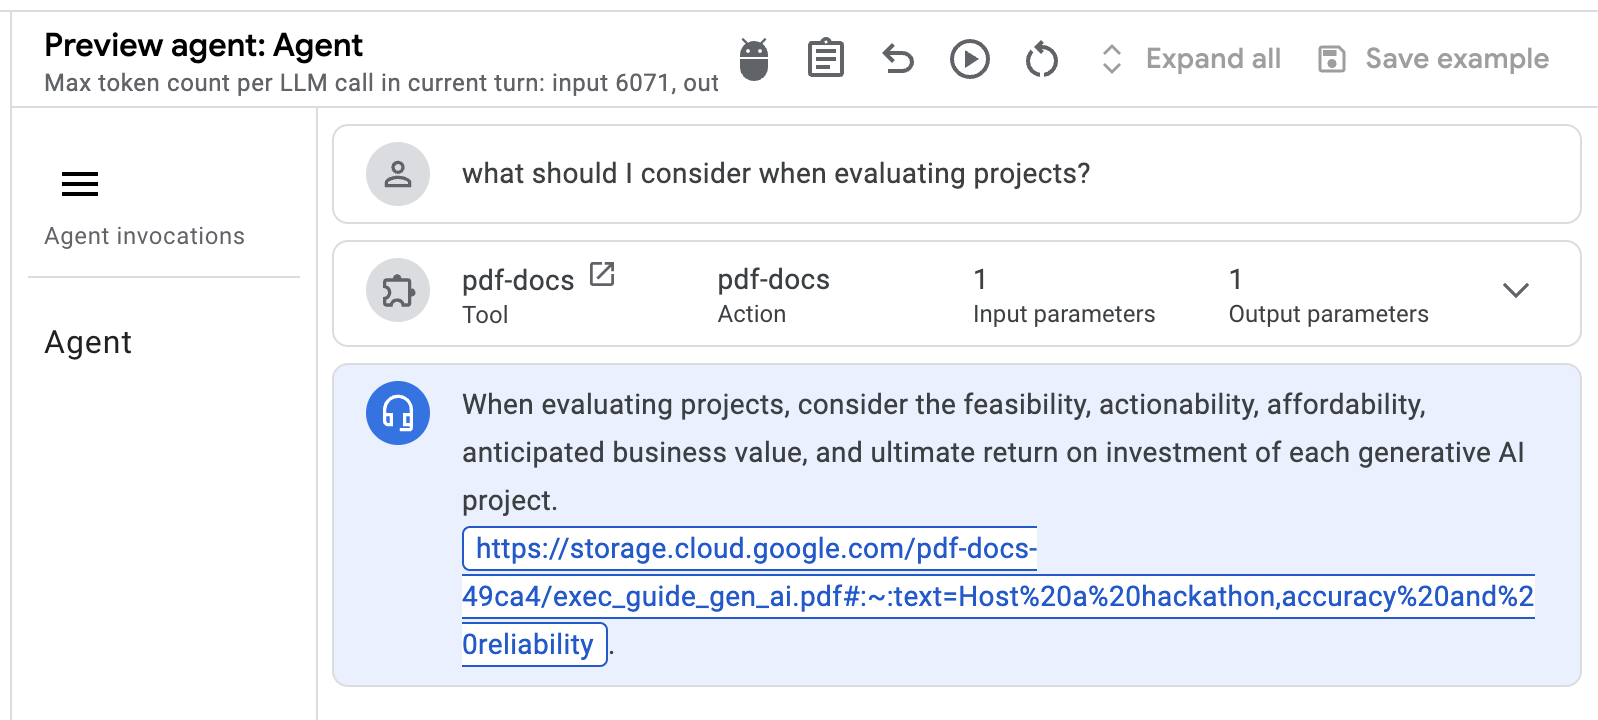Screen dimensions: 1598x720
Task: Click the user query about evaluating projects
Action: (776, 174)
